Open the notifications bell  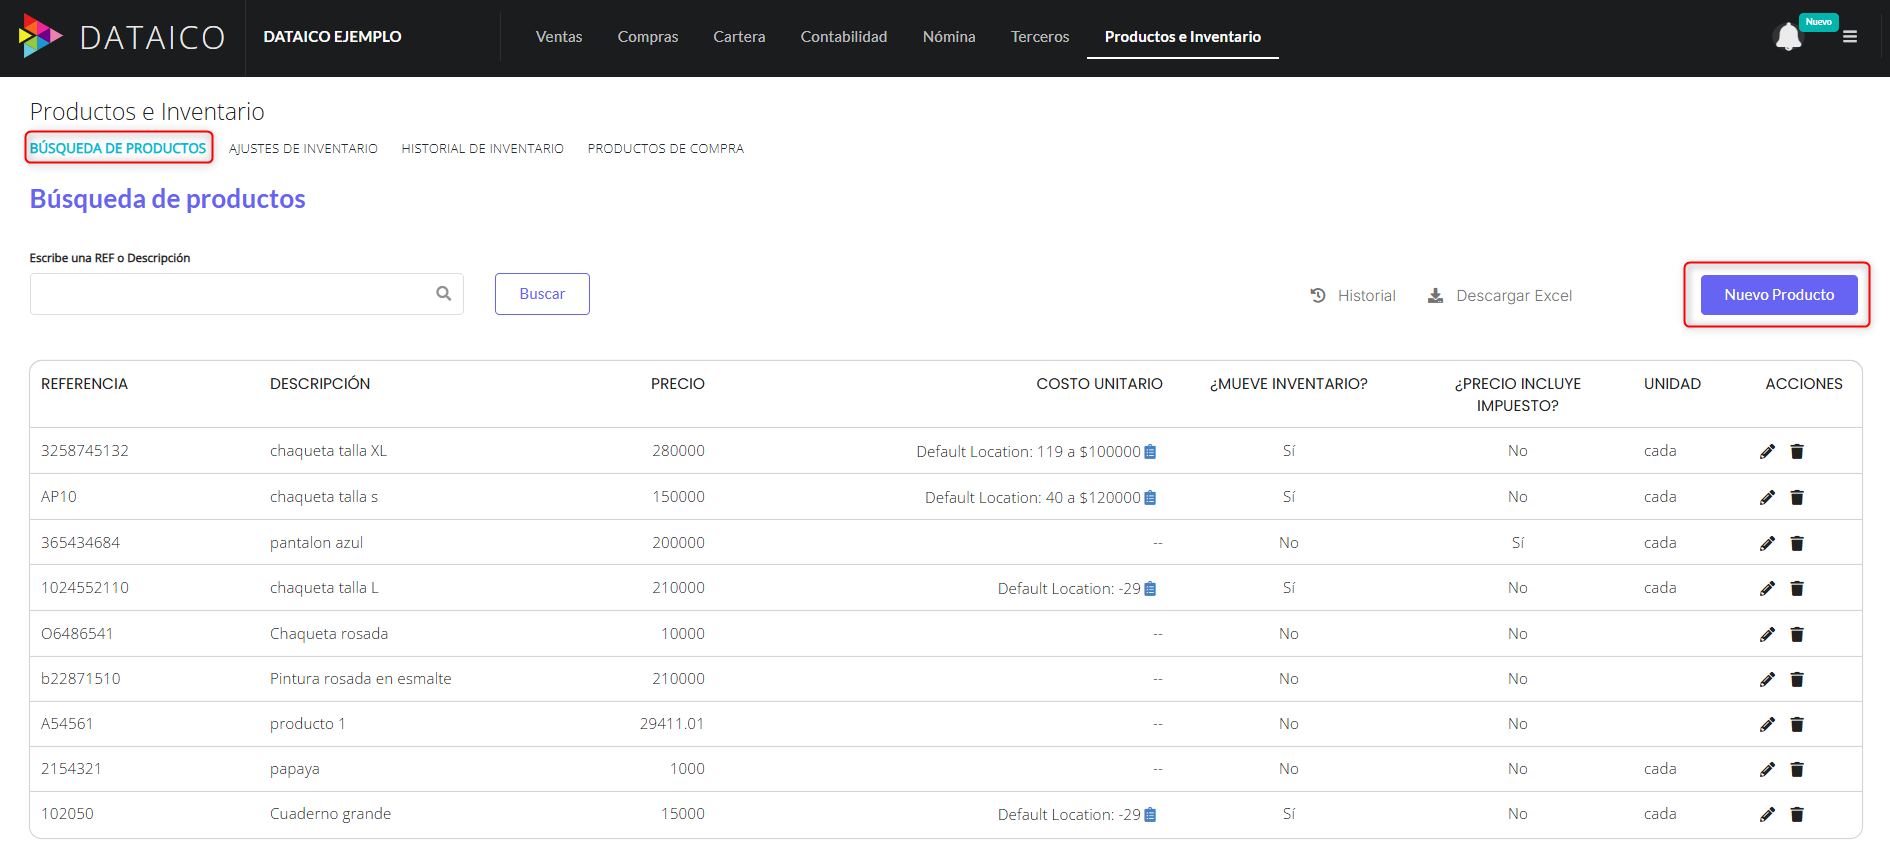[x=1788, y=37]
